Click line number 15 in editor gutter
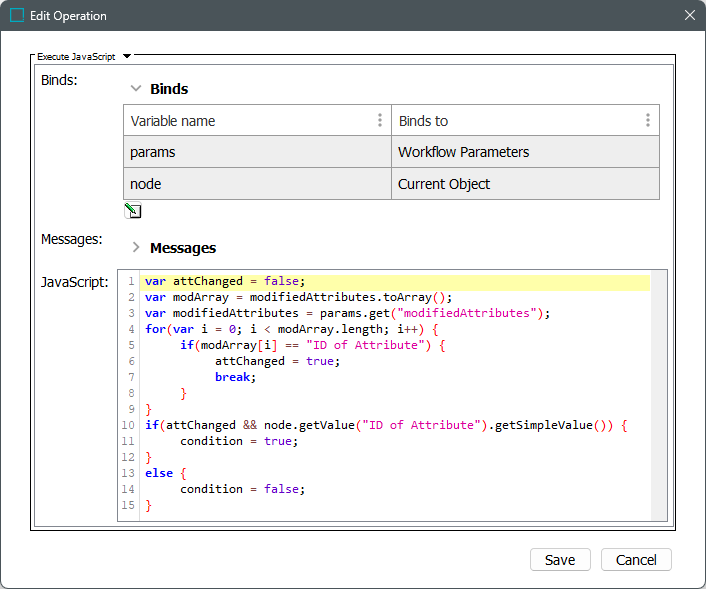 tap(130, 505)
